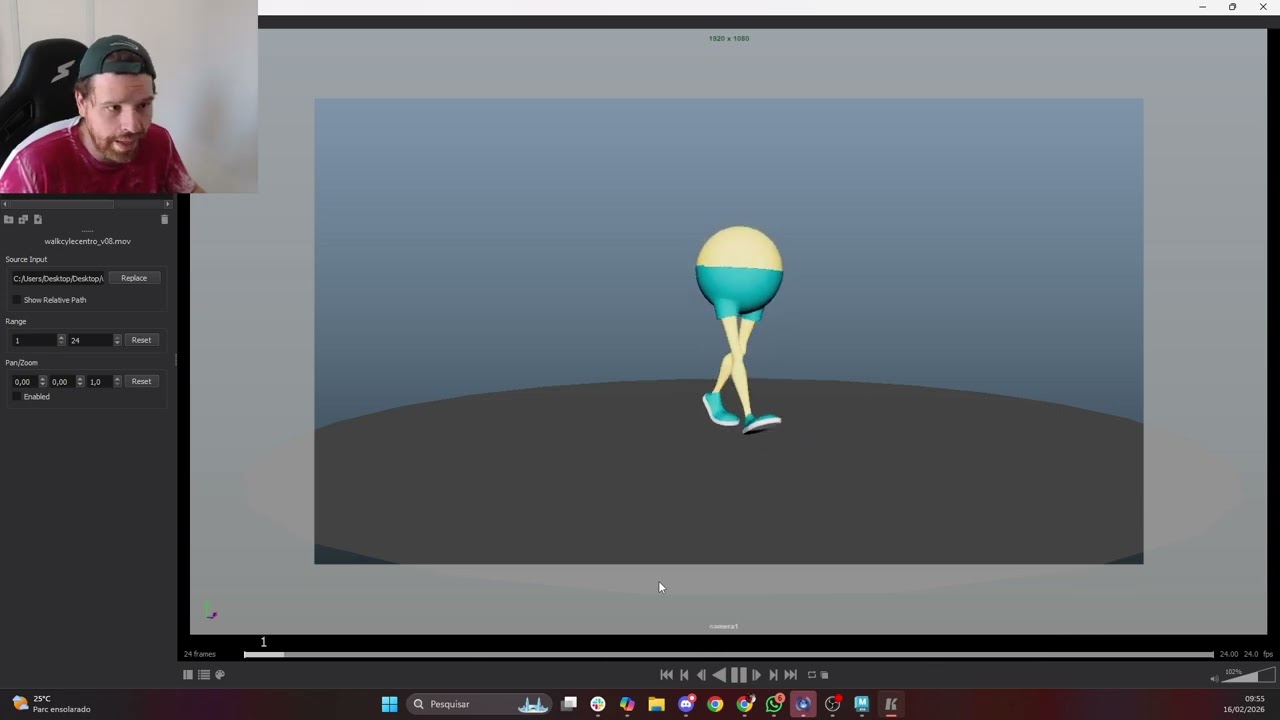Open Slack from the taskbar
1280x720 pixels.
point(598,704)
